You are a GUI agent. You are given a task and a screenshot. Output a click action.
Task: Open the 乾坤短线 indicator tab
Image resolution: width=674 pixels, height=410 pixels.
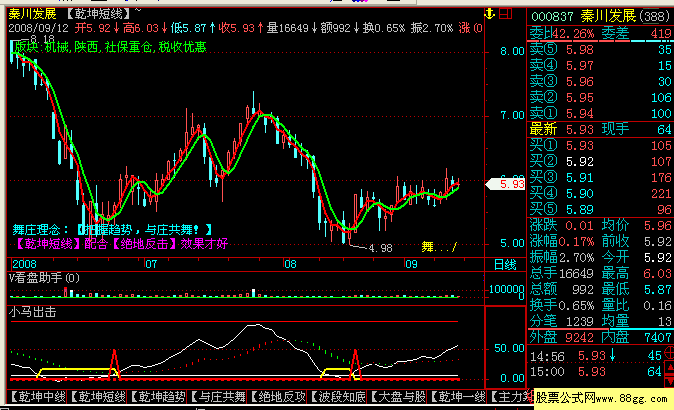98,397
